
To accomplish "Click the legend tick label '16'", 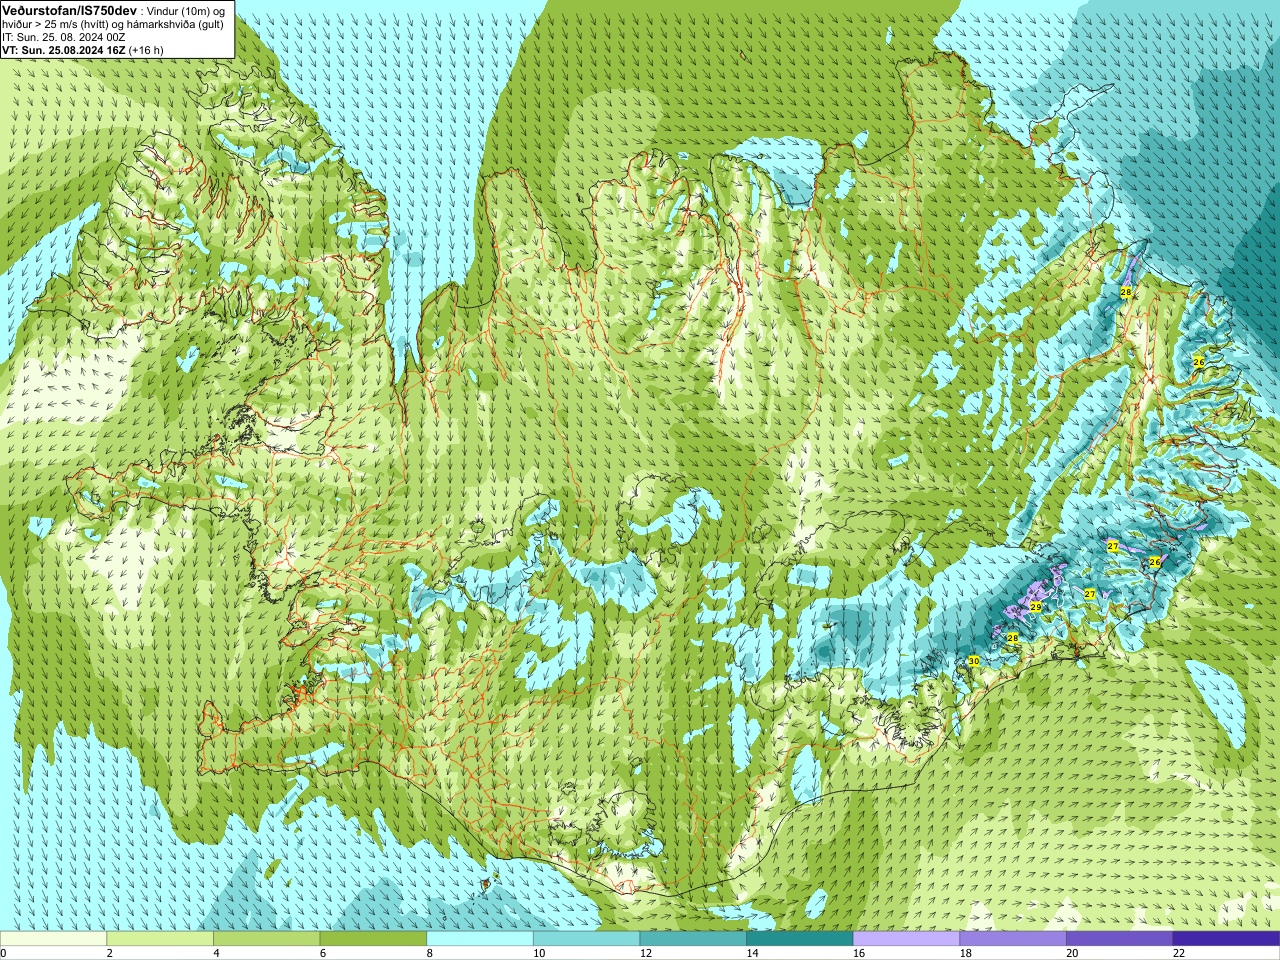I will coord(859,954).
